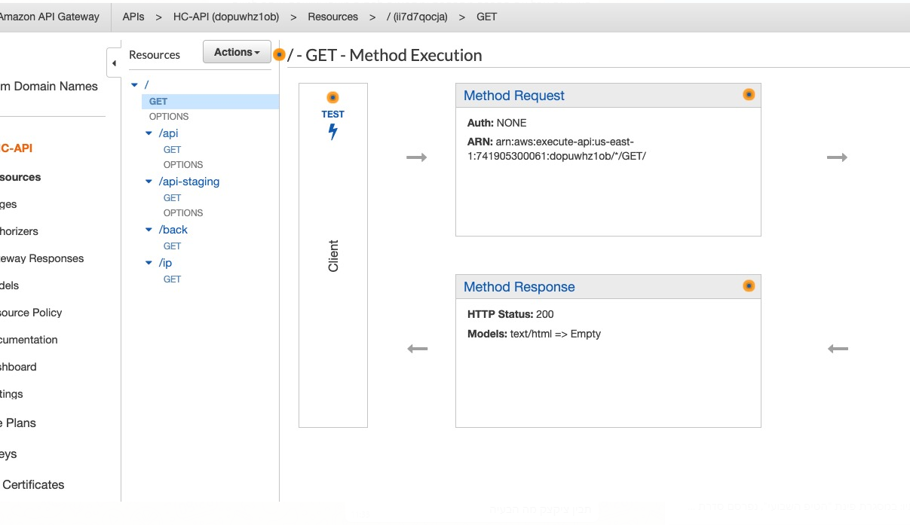Go to Amazon API Gateway home breadcrumb

[49, 17]
